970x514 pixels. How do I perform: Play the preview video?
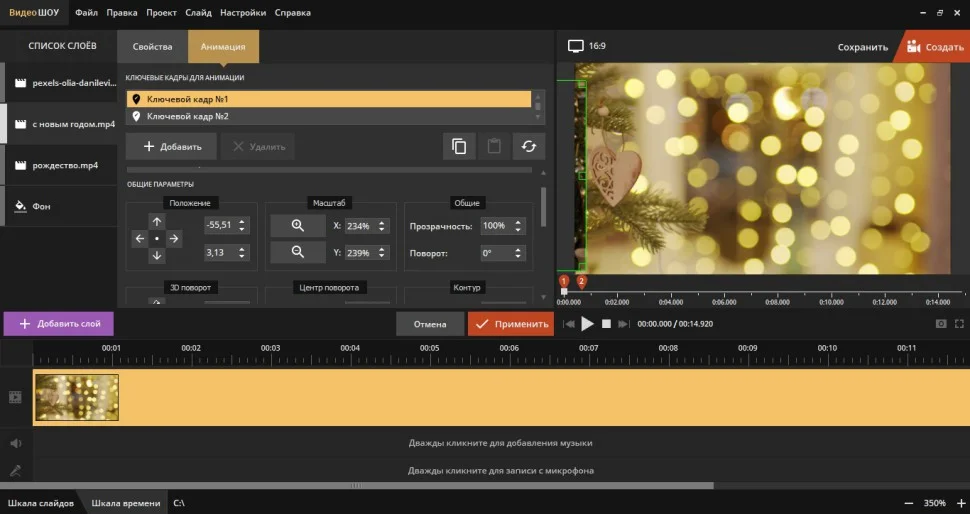click(588, 324)
